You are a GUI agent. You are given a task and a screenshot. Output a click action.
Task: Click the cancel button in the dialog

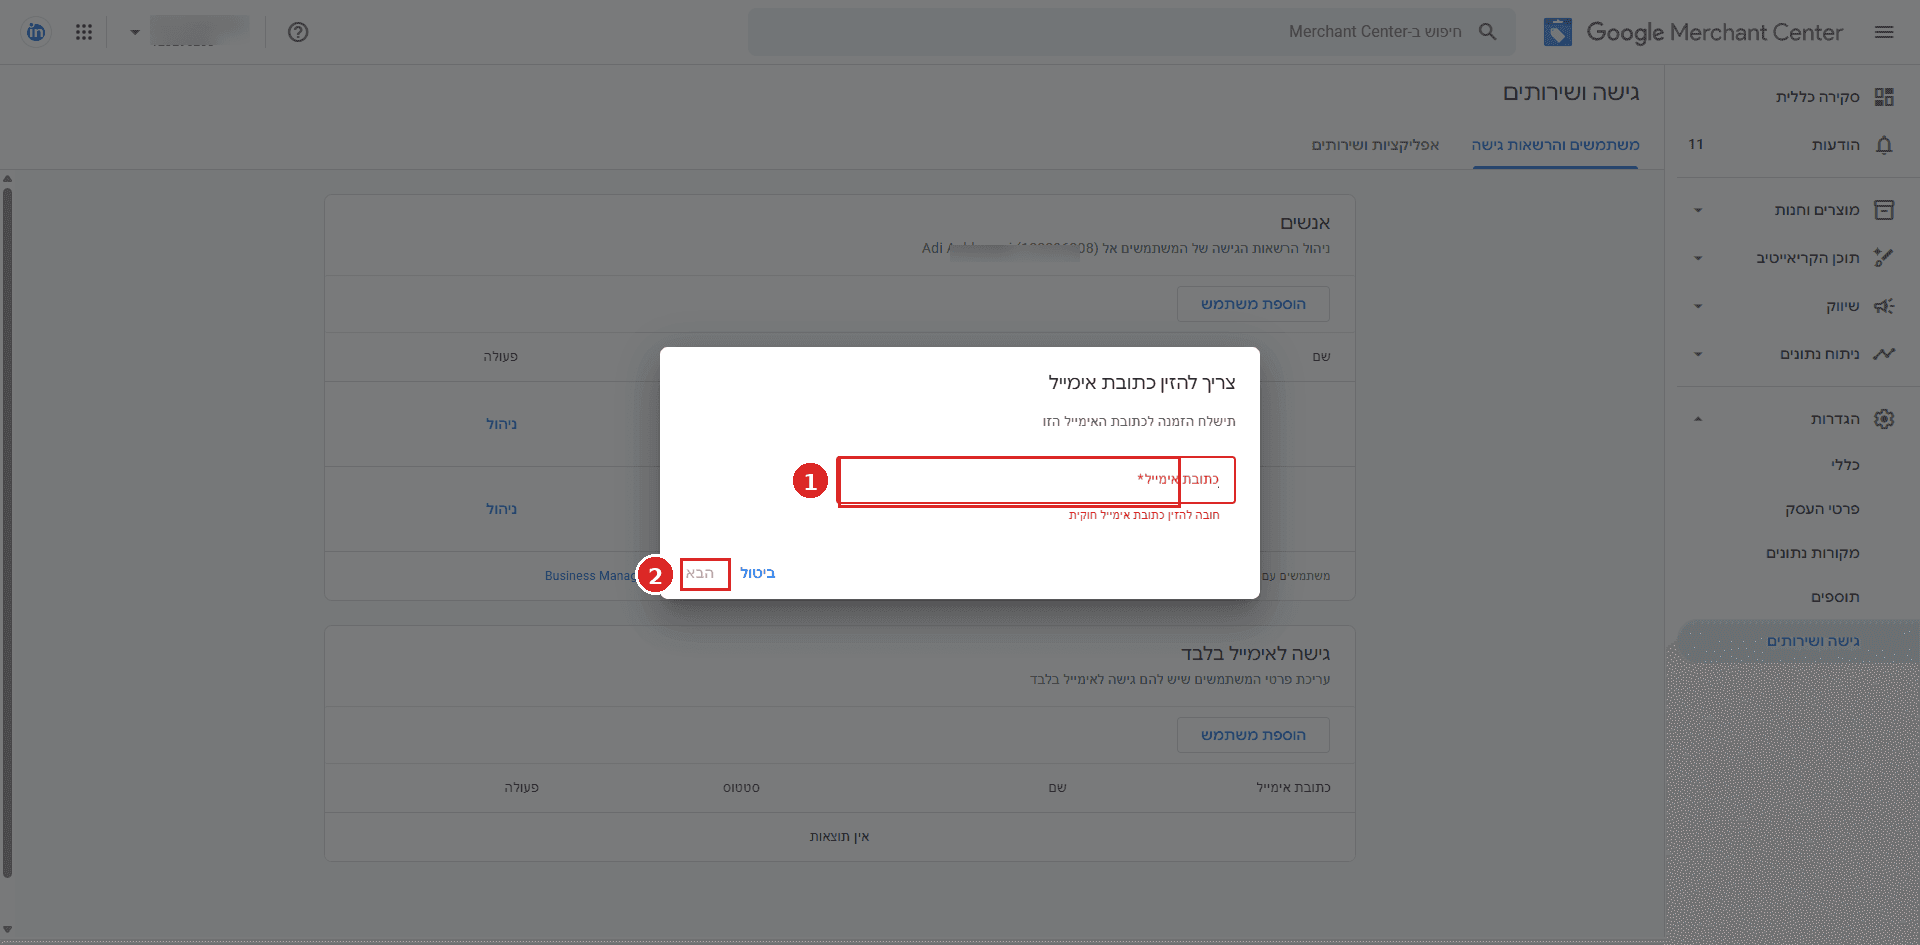click(x=757, y=573)
